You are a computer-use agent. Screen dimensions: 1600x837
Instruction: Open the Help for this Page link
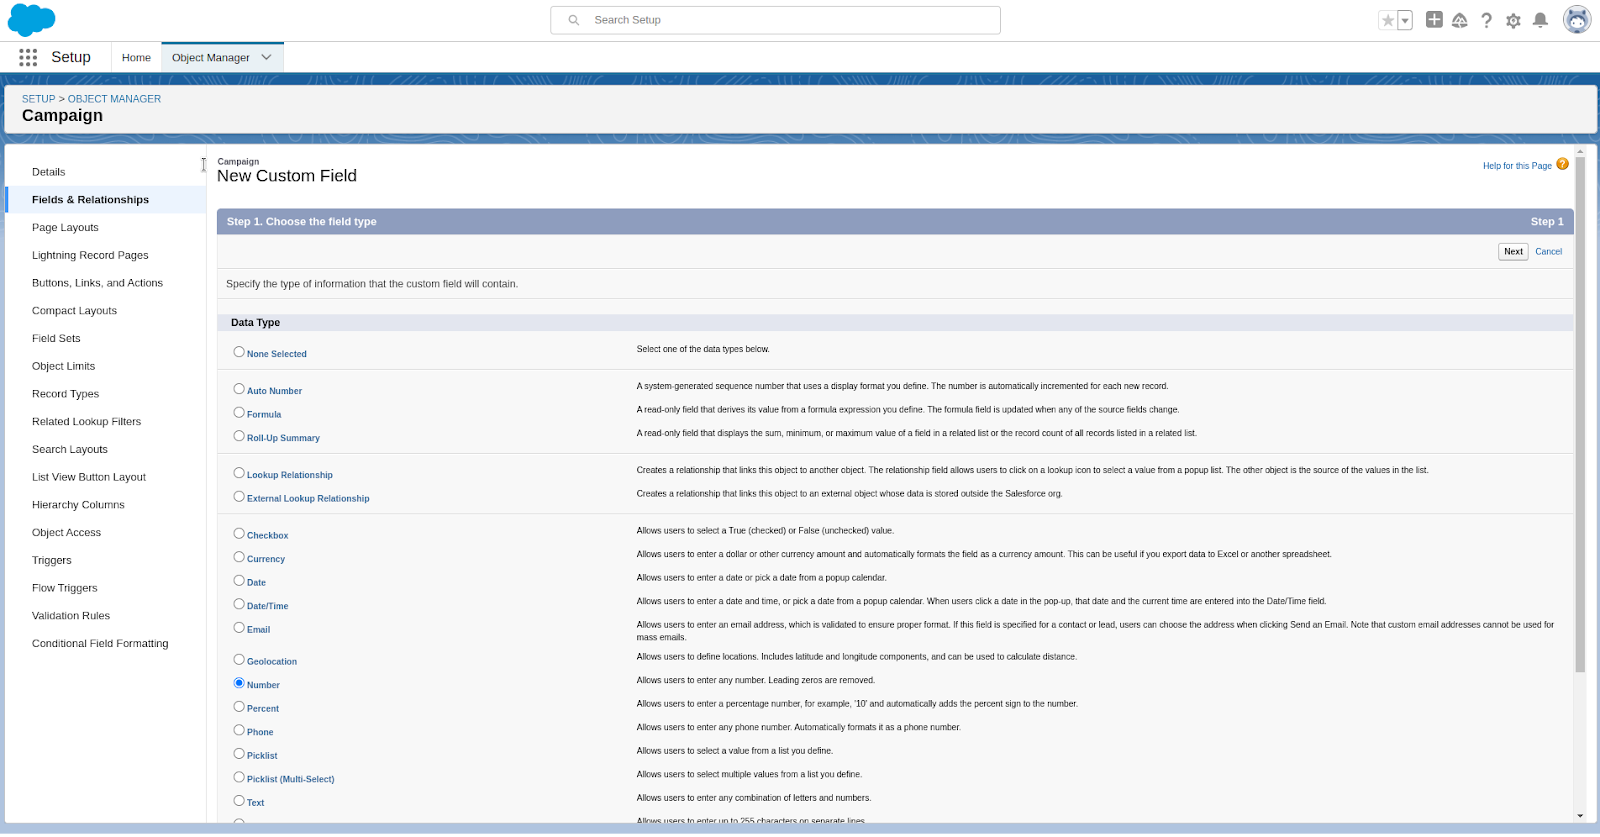1517,166
